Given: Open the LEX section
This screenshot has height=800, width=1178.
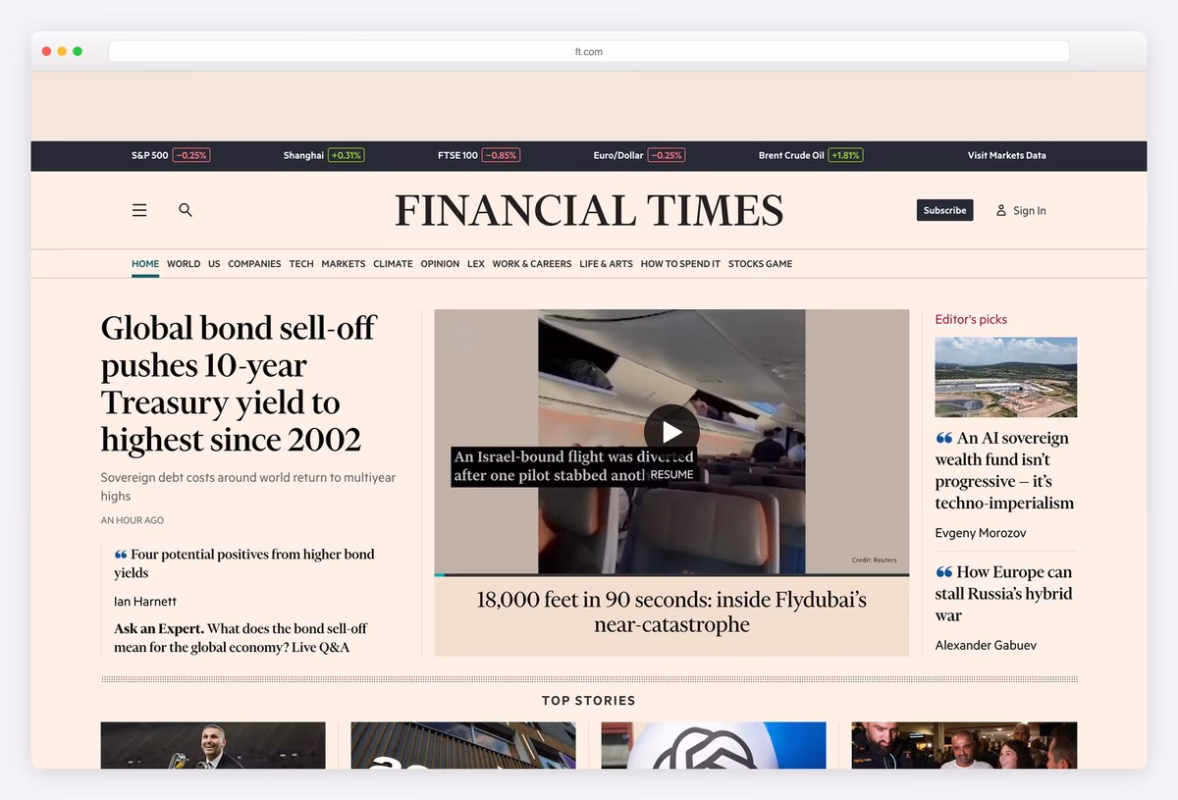Looking at the screenshot, I should 476,264.
